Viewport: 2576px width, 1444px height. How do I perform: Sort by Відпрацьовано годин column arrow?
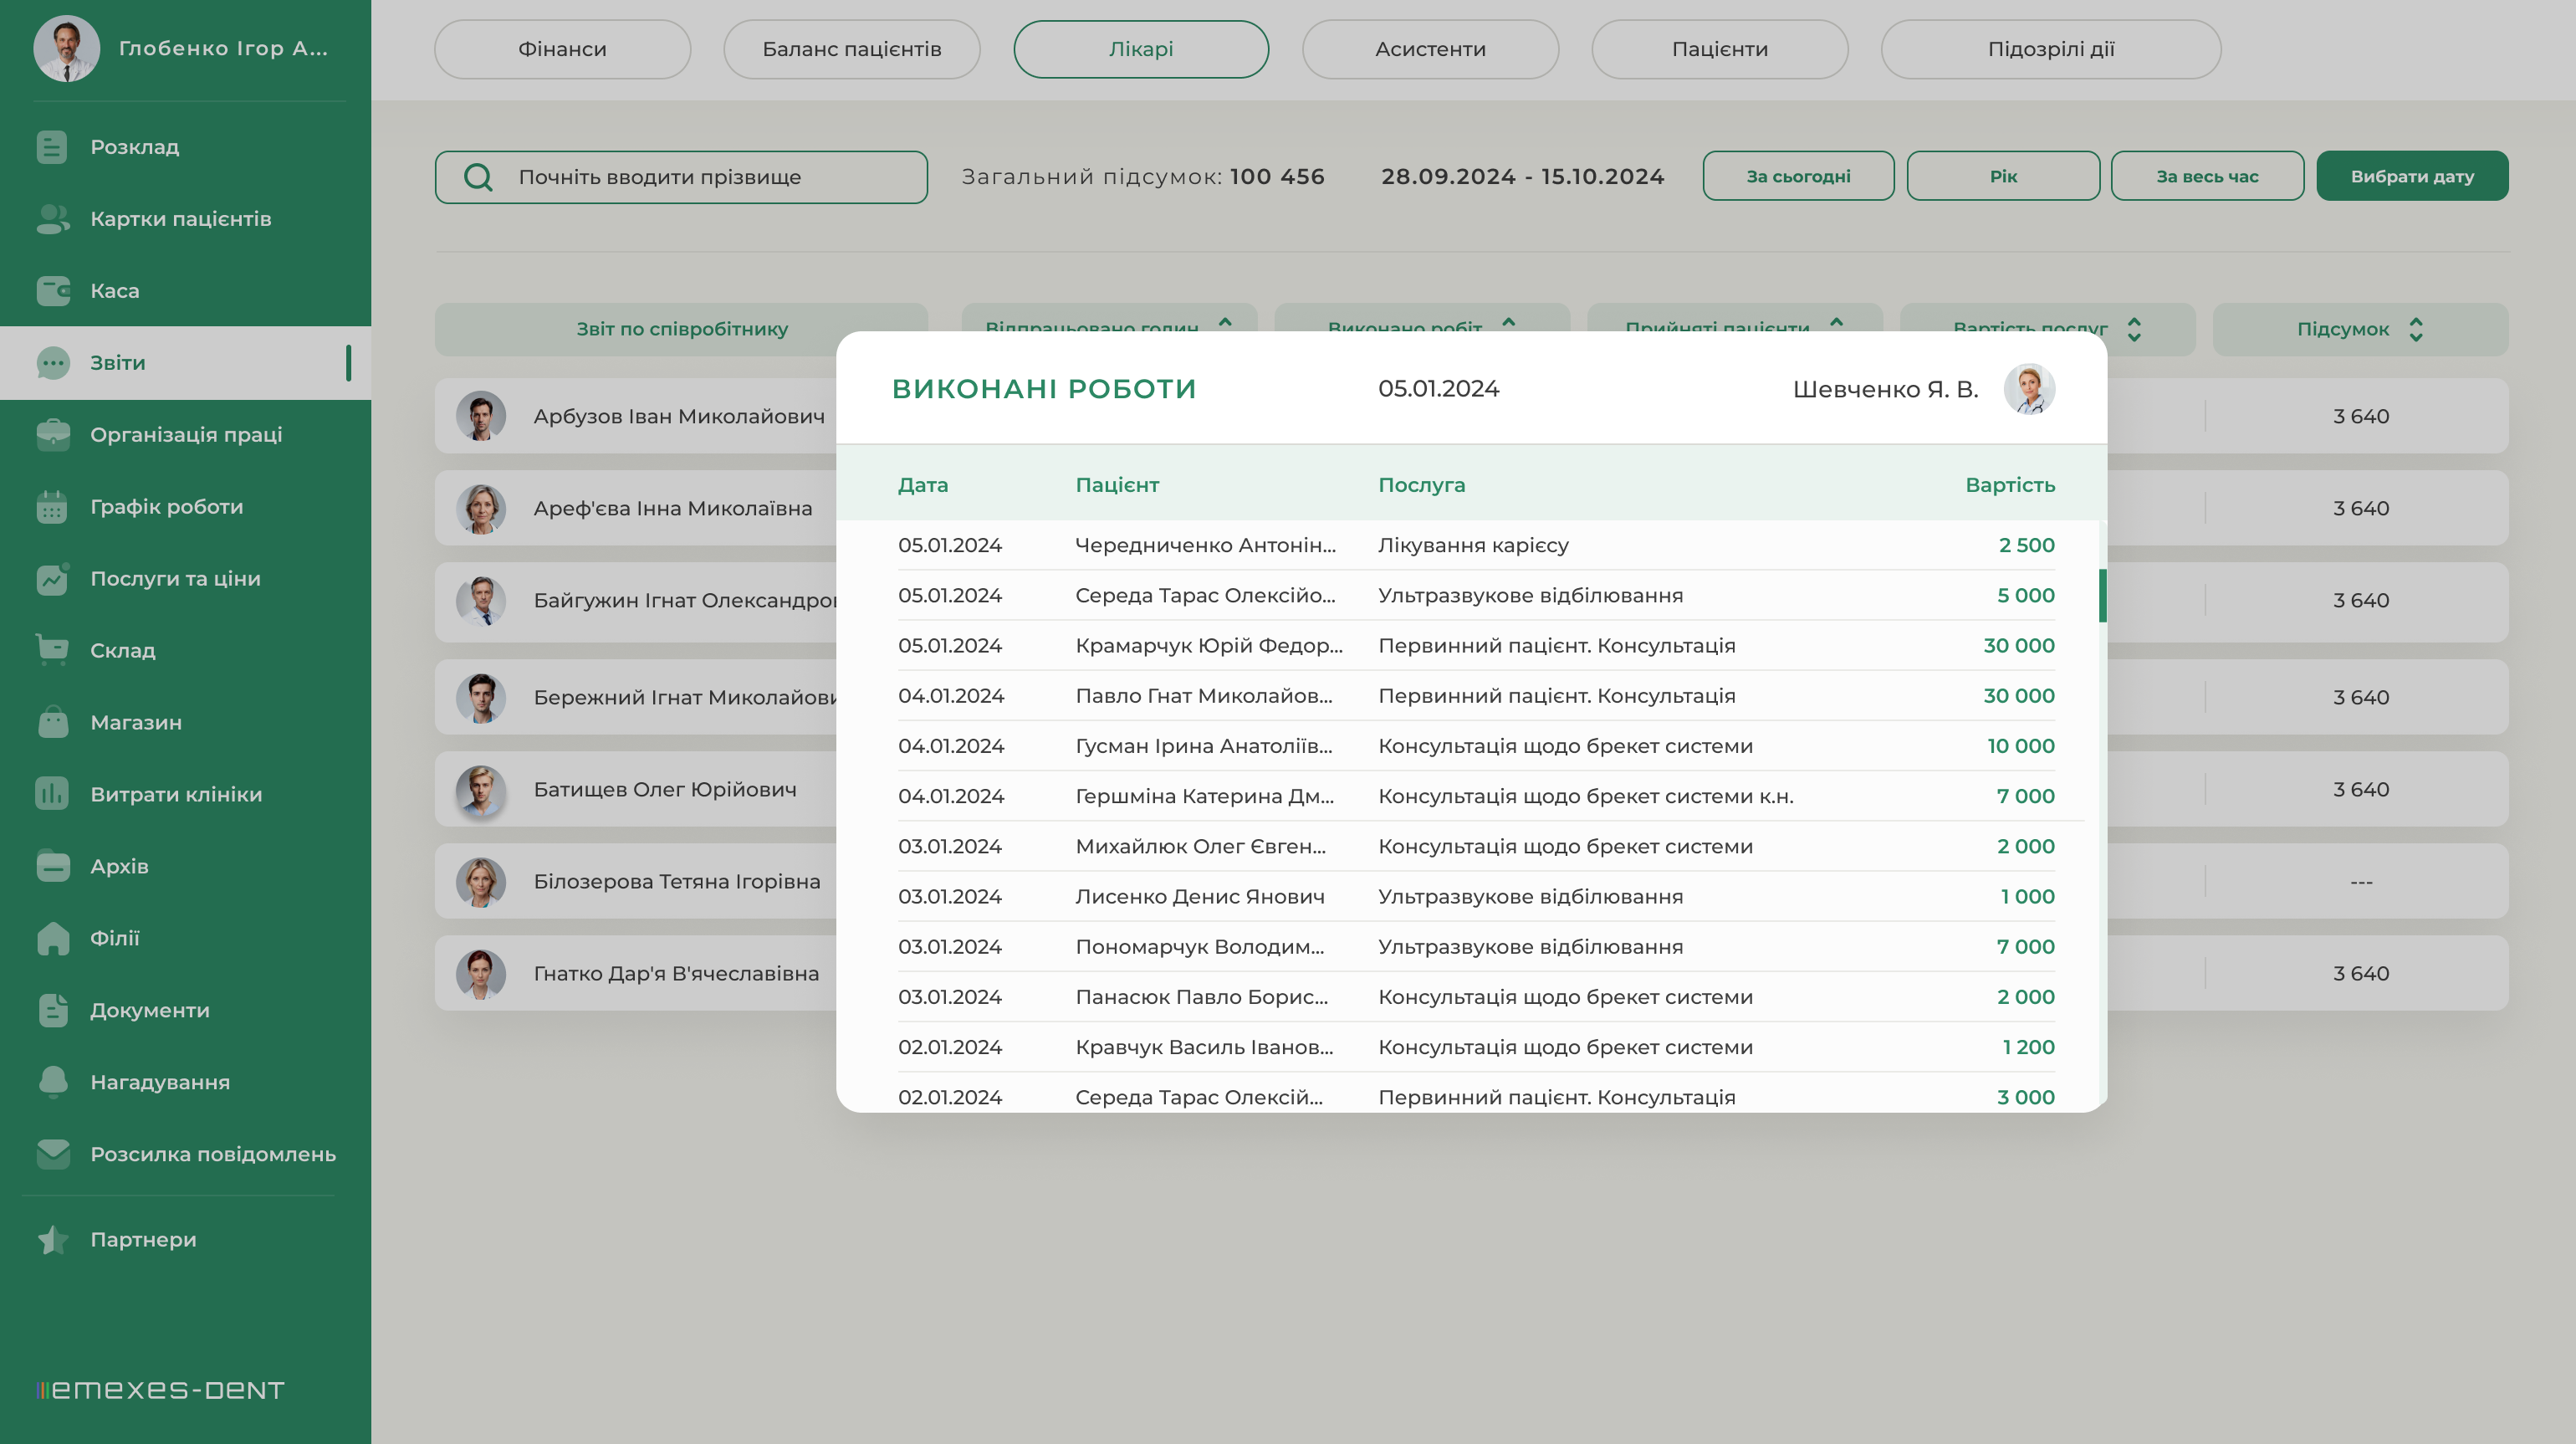pos(1225,322)
